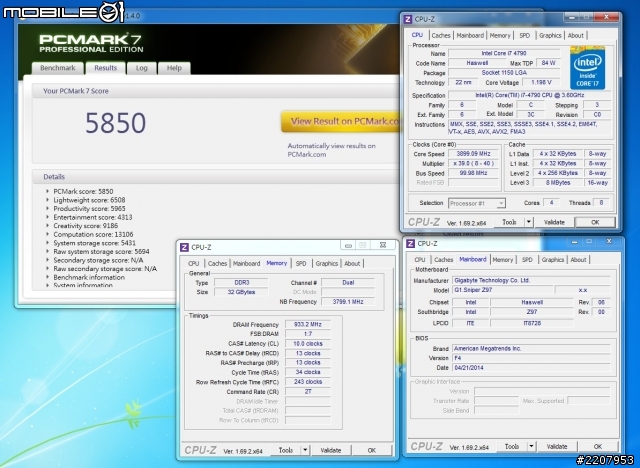
Task: Click OK in CPU-Z Memory window
Action: coord(371,450)
